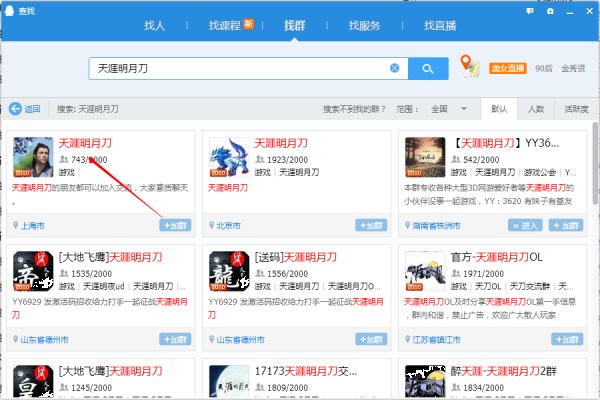Join the [送码]天涯明月刀 group
Screen dimensions: 600x400
coord(371,340)
